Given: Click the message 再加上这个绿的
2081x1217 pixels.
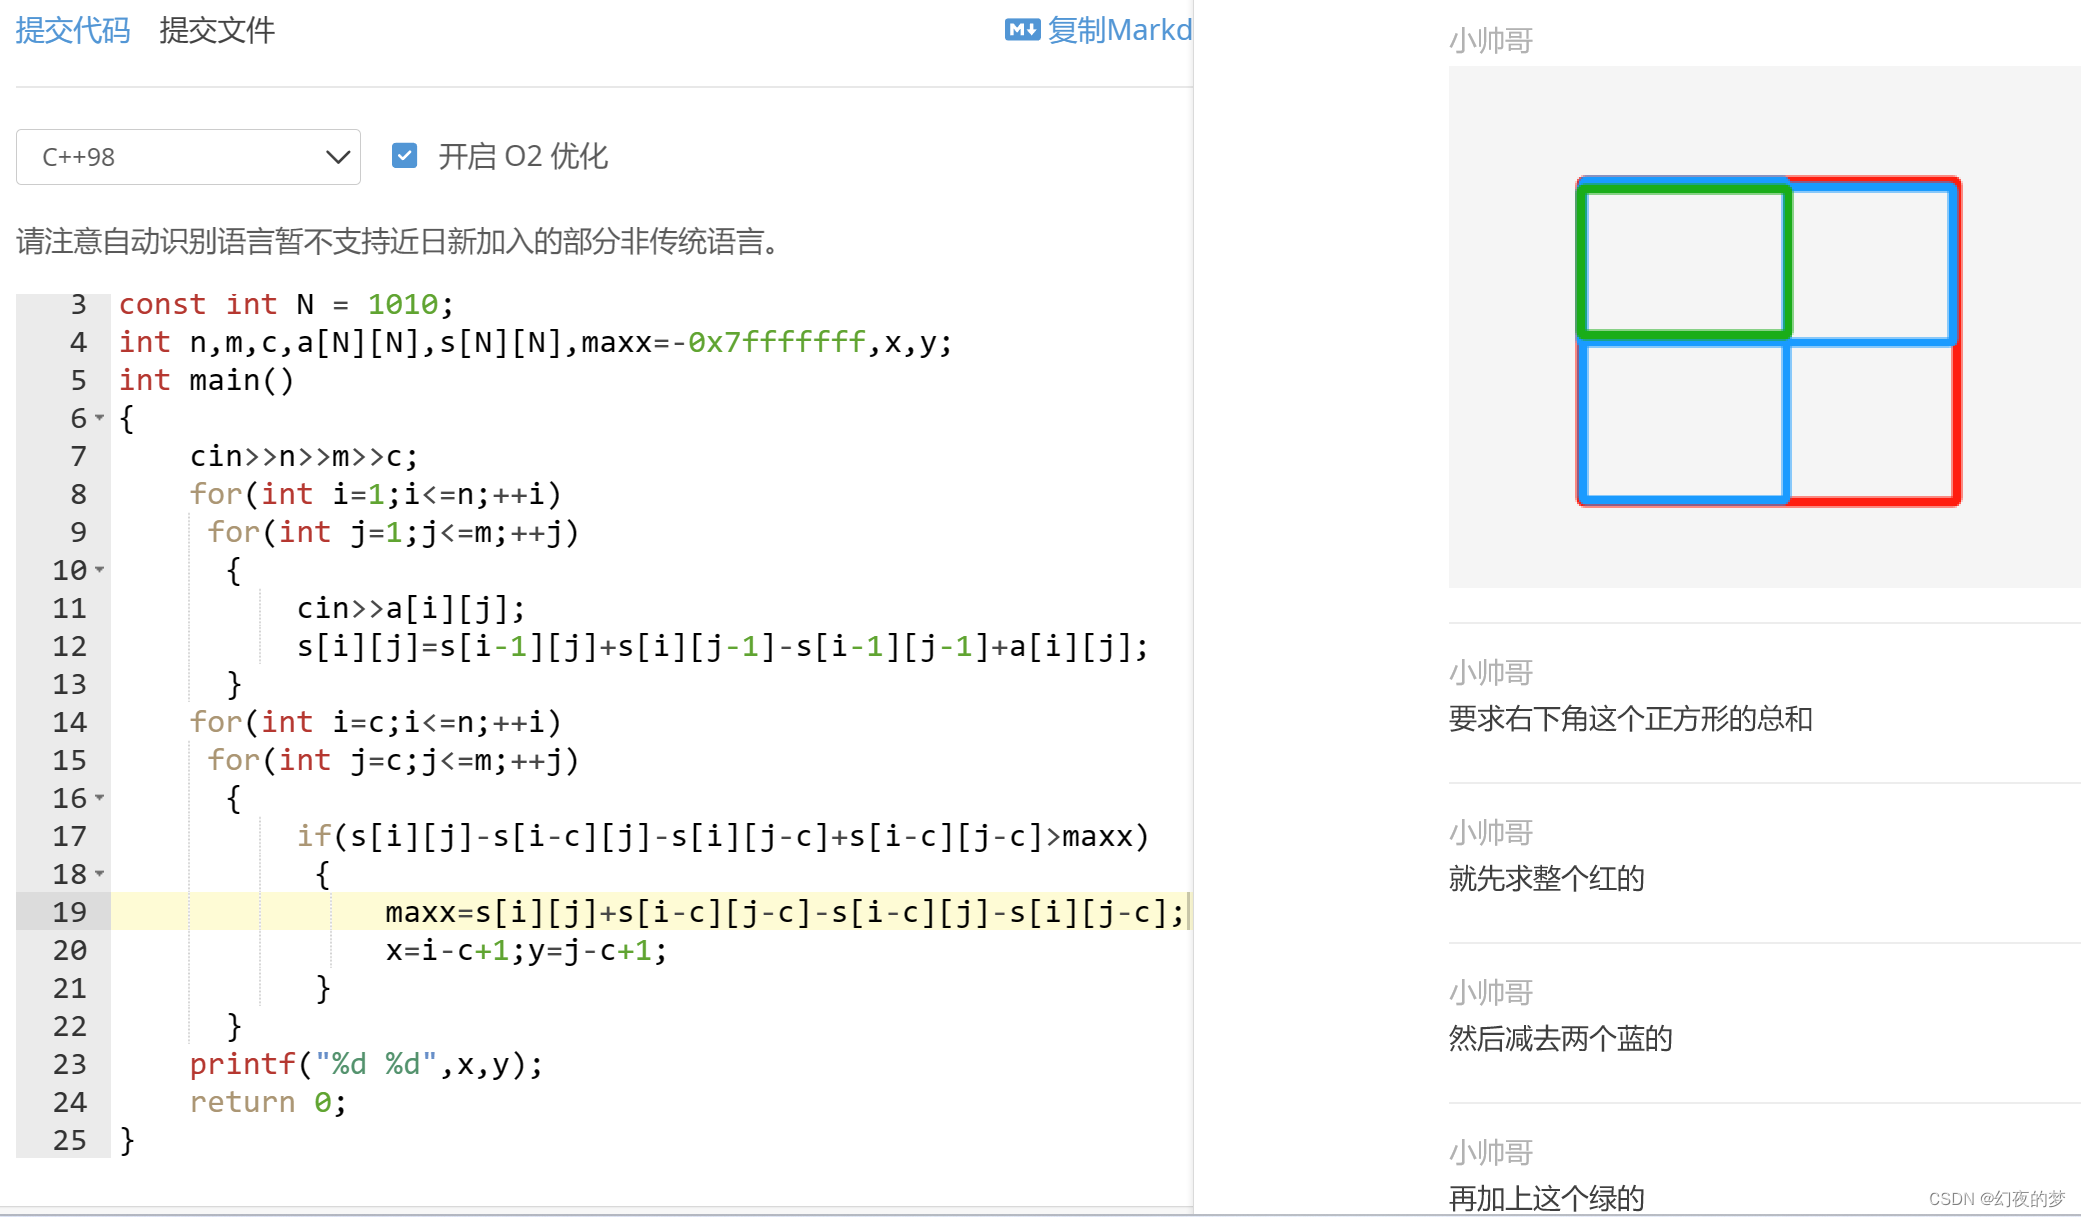Looking at the screenshot, I should [1546, 1198].
